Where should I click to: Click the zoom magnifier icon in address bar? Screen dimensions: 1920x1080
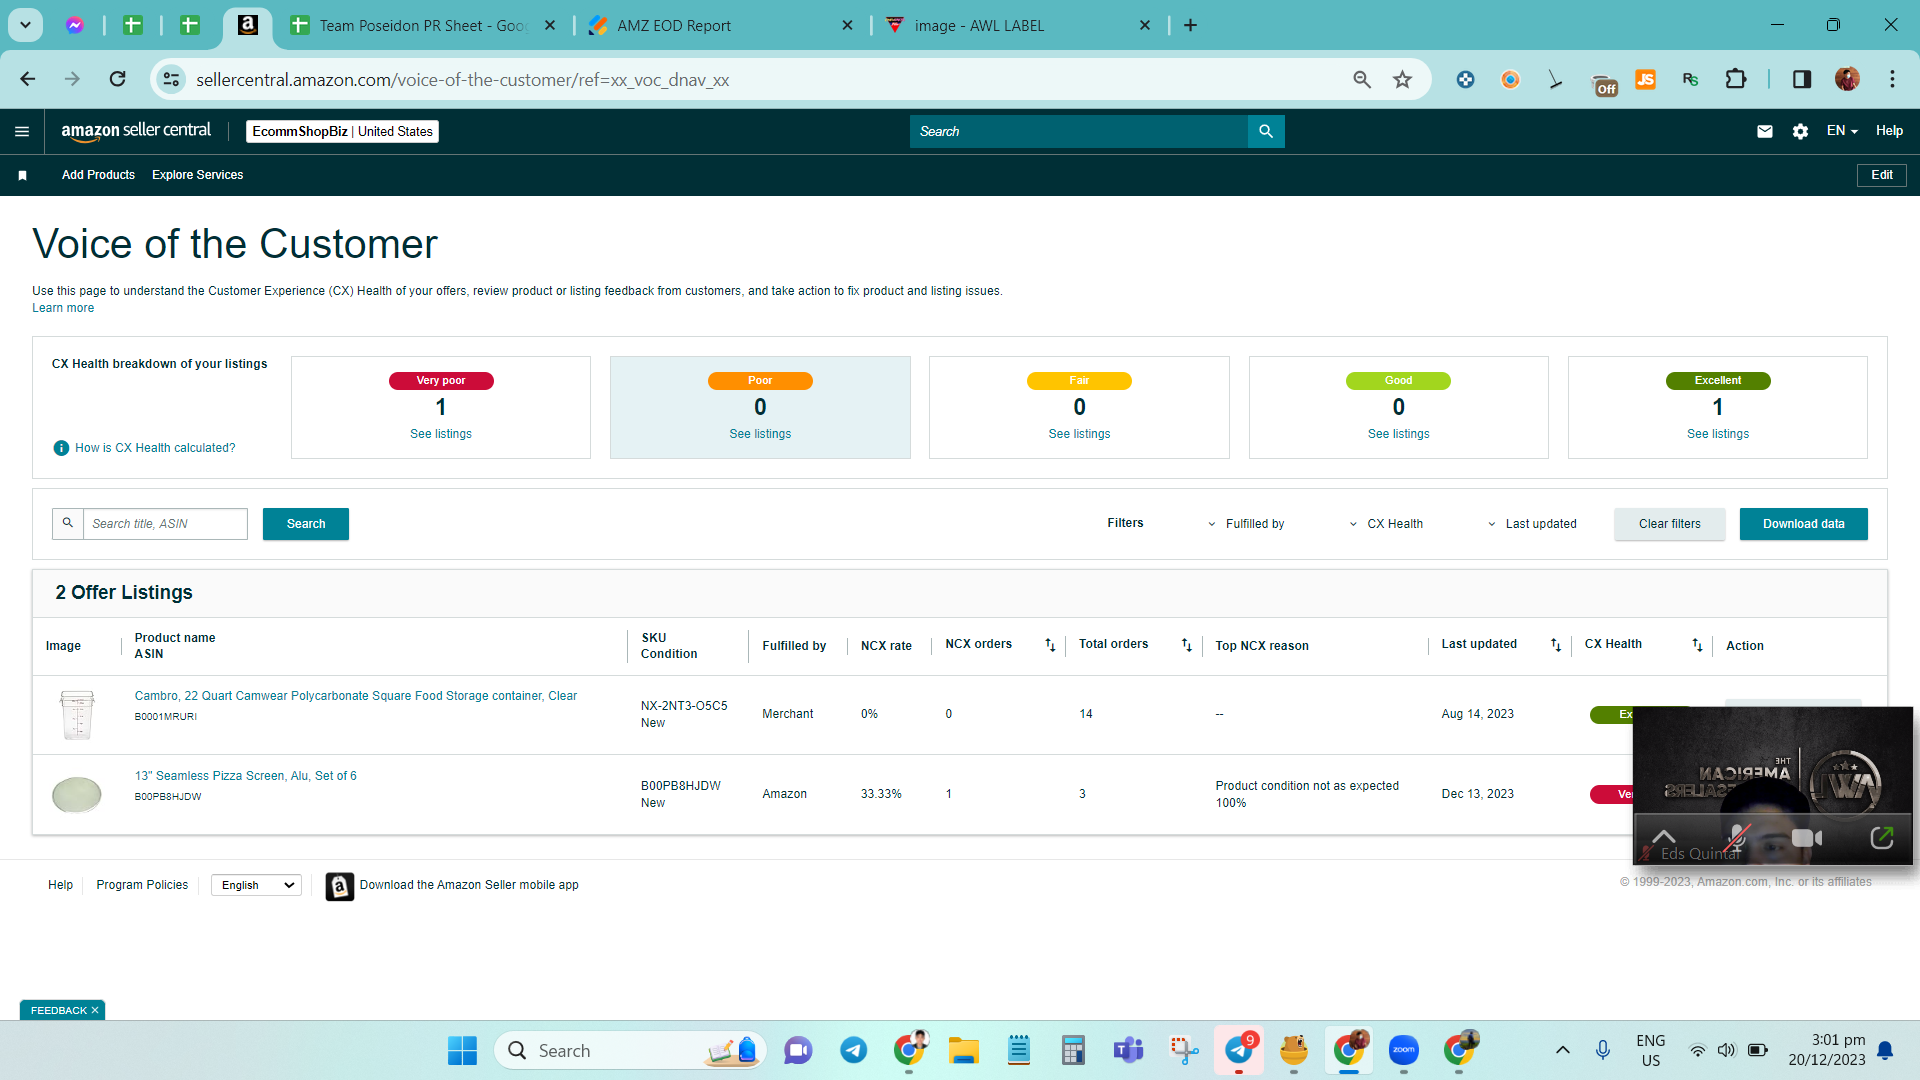[1362, 80]
